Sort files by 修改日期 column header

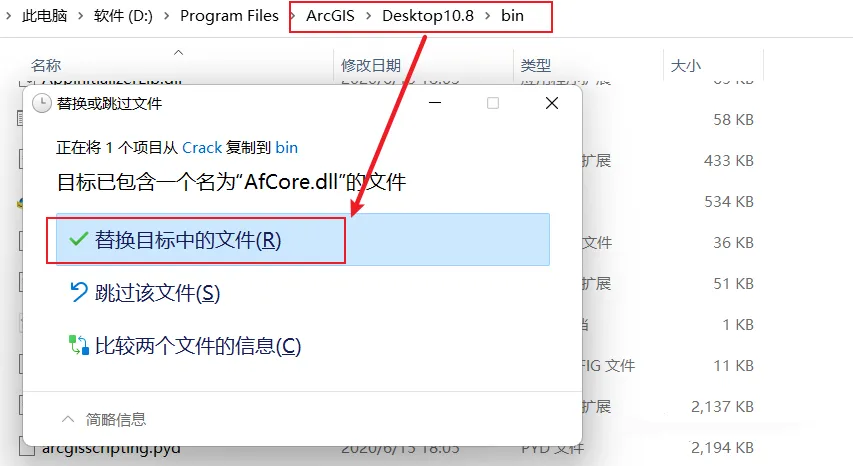click(371, 66)
